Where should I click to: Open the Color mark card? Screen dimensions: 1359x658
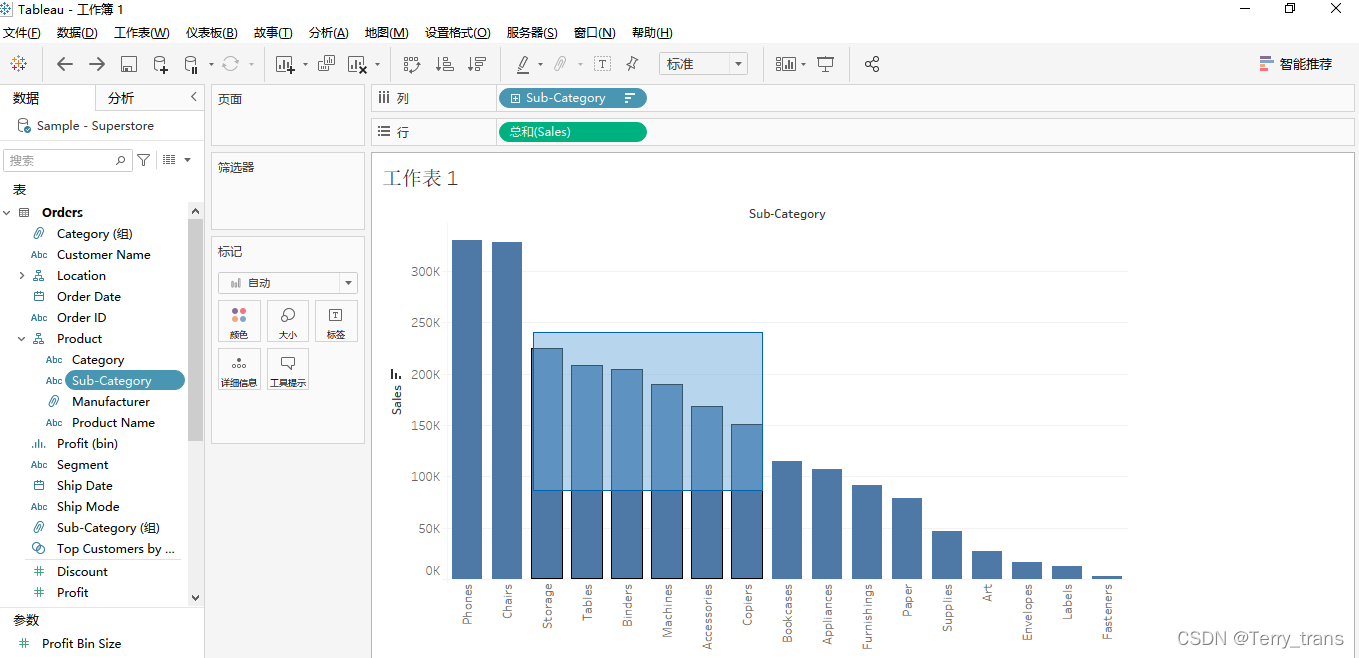[239, 321]
